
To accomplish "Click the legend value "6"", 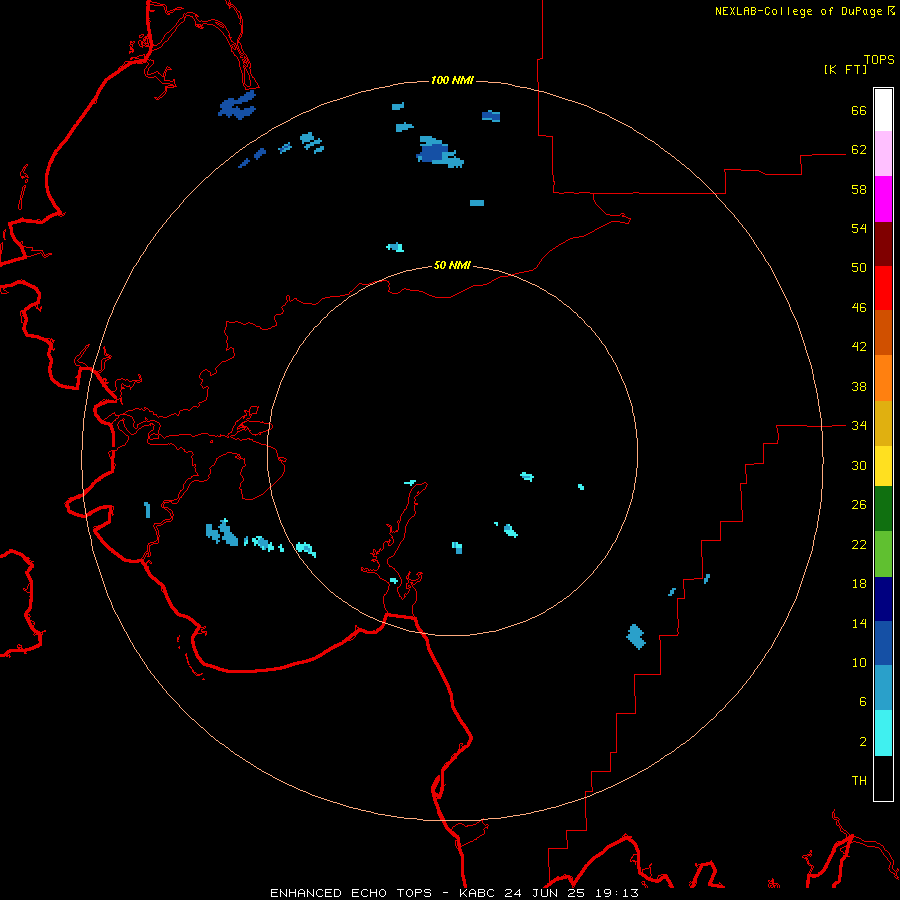I will point(863,702).
